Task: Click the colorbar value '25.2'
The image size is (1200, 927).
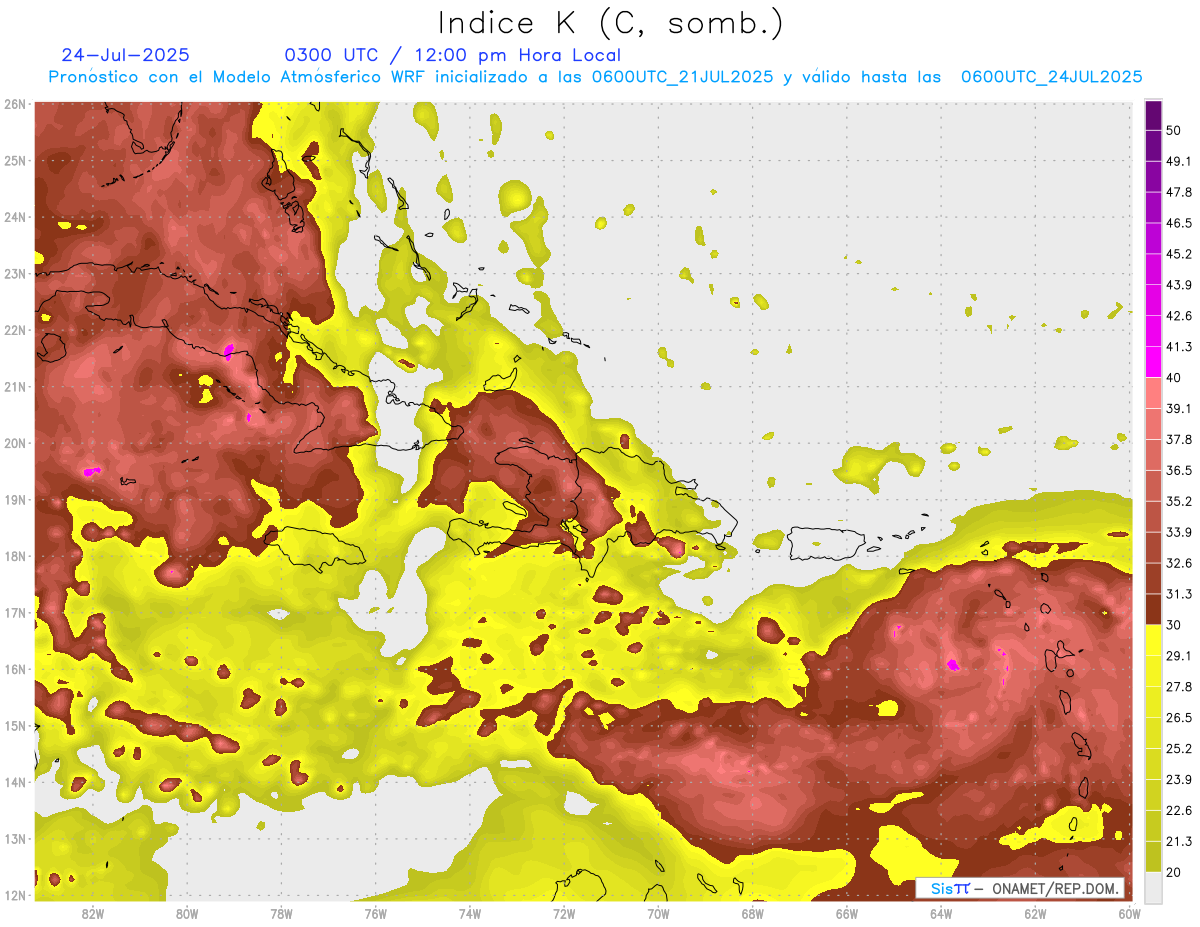Action: click(1179, 749)
